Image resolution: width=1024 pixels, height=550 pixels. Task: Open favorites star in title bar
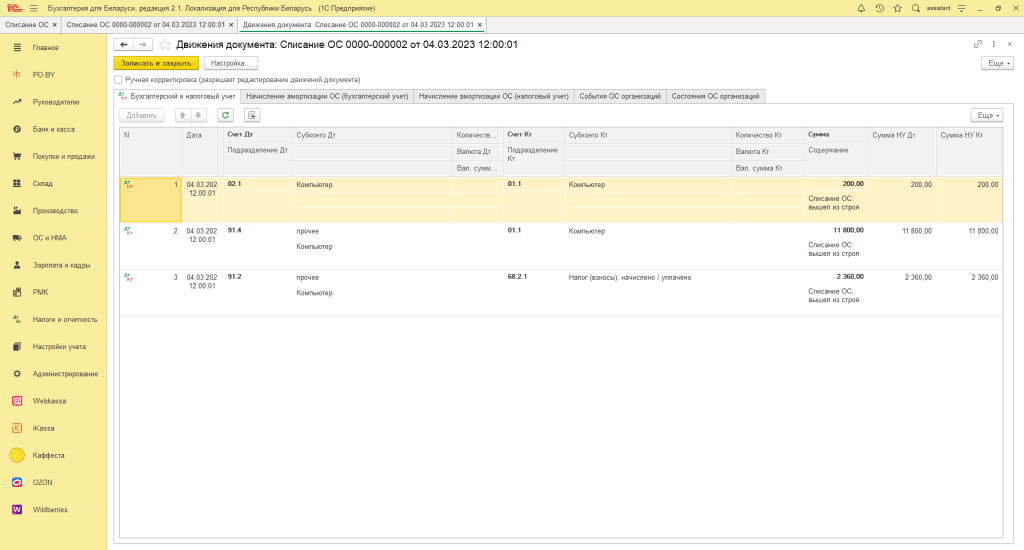(897, 8)
